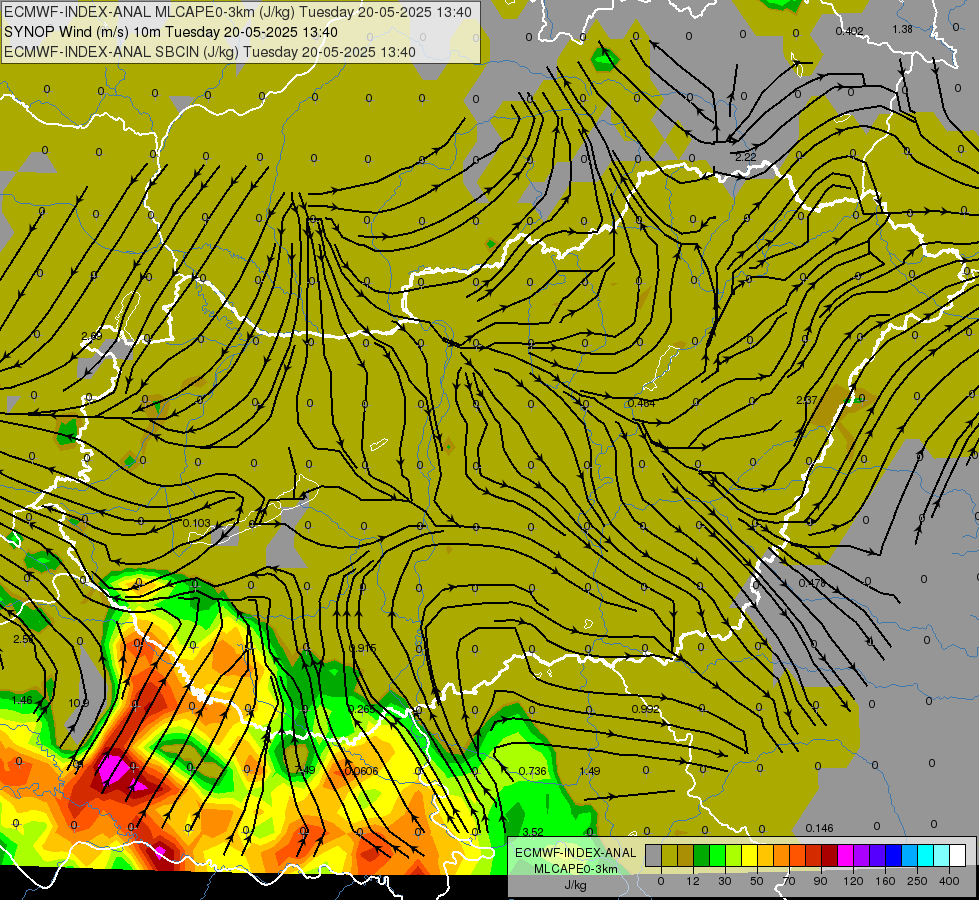
Task: Click the dark red legend swatch
Action: click(x=829, y=855)
